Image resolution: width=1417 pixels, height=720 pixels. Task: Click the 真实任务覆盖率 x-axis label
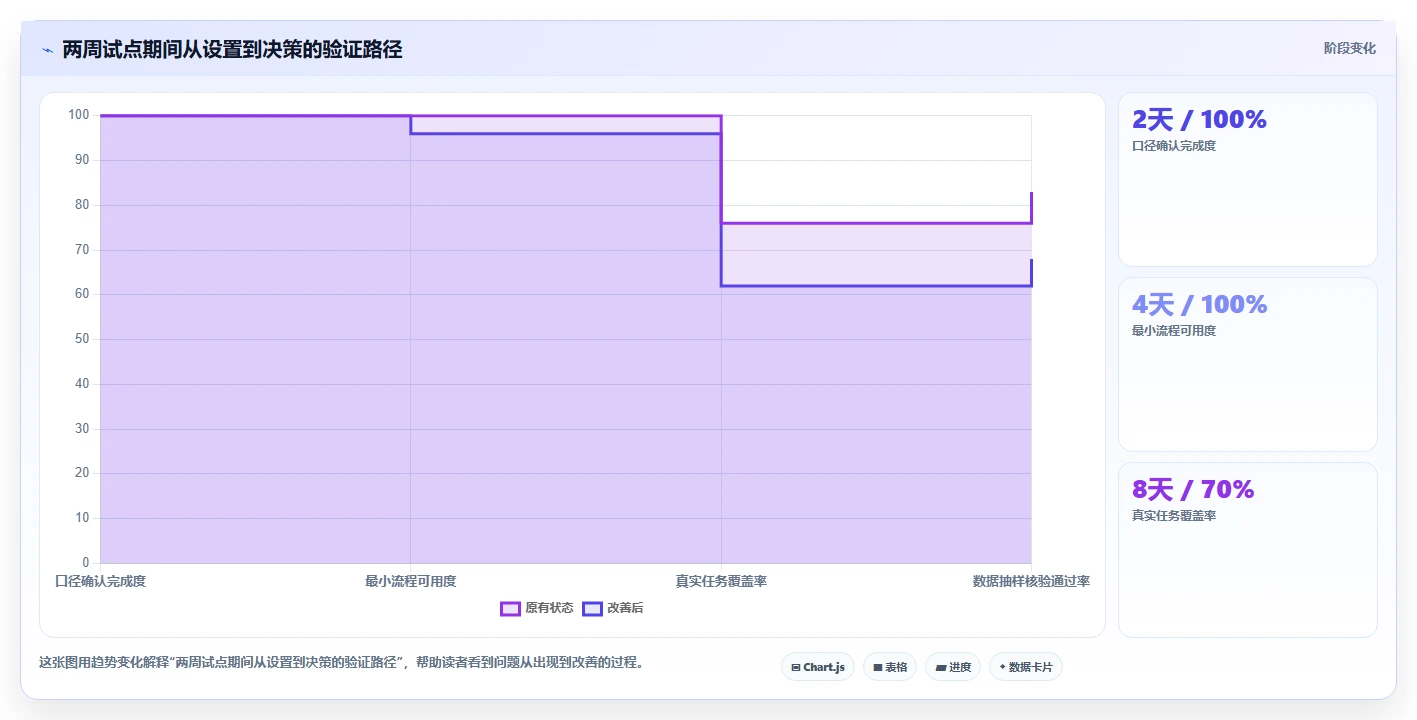coord(721,581)
